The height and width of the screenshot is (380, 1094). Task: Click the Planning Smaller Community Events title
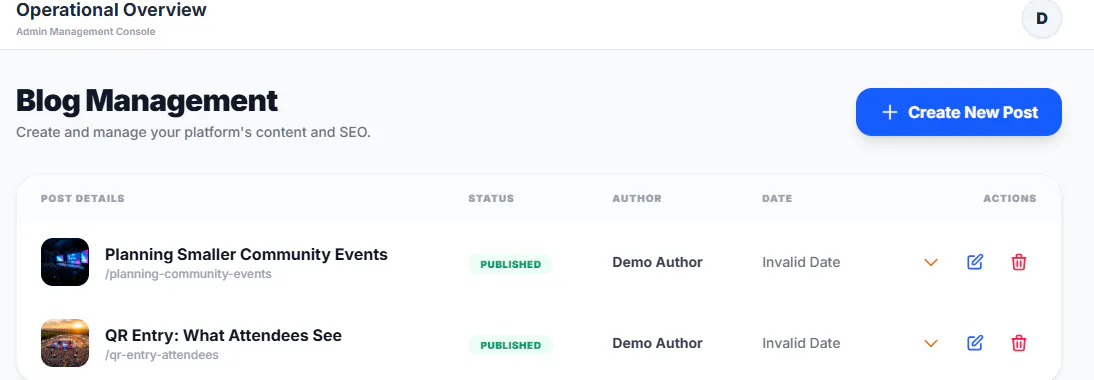click(x=246, y=254)
